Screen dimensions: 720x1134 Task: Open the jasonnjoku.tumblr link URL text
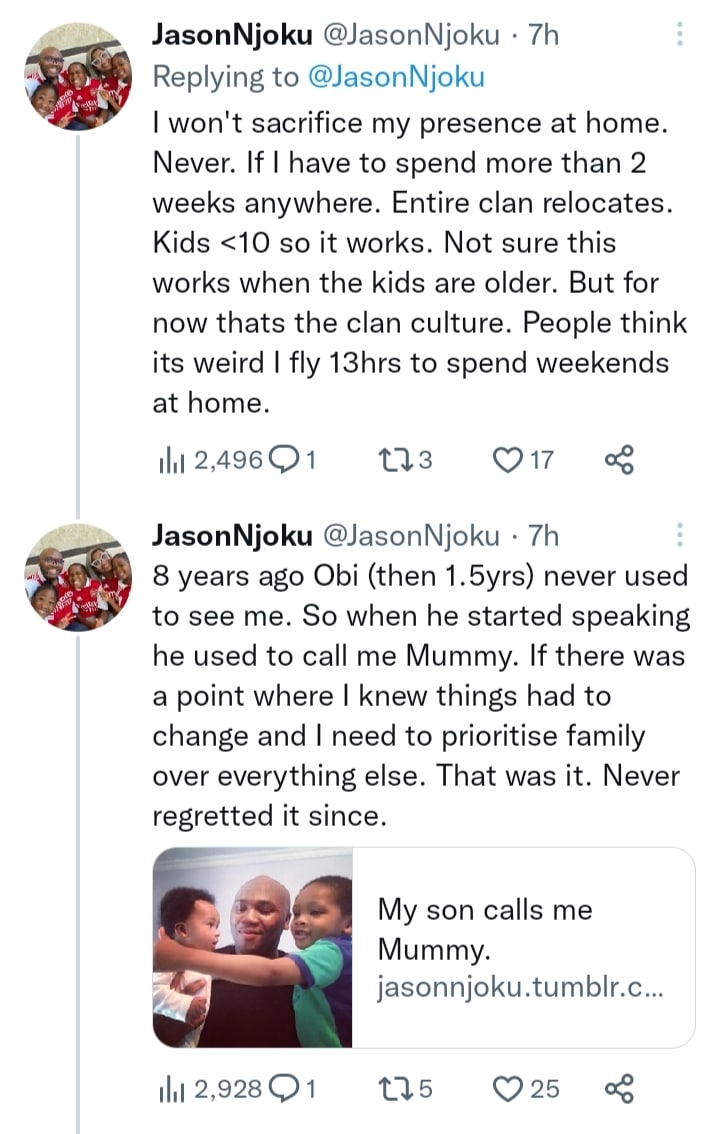click(x=520, y=988)
